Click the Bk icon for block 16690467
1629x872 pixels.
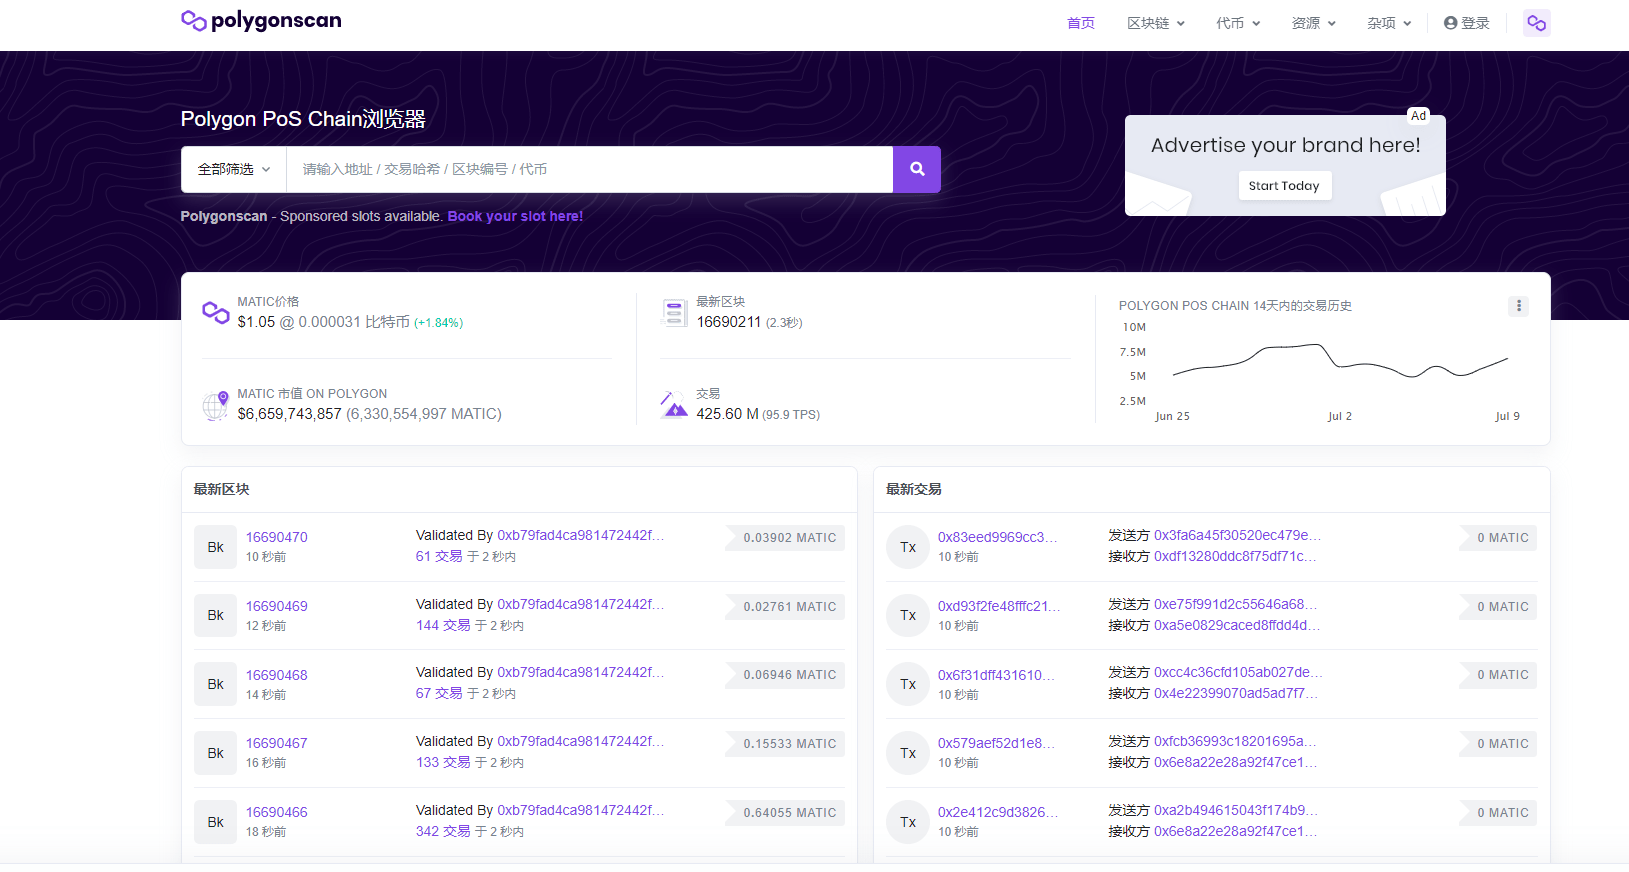(x=216, y=753)
